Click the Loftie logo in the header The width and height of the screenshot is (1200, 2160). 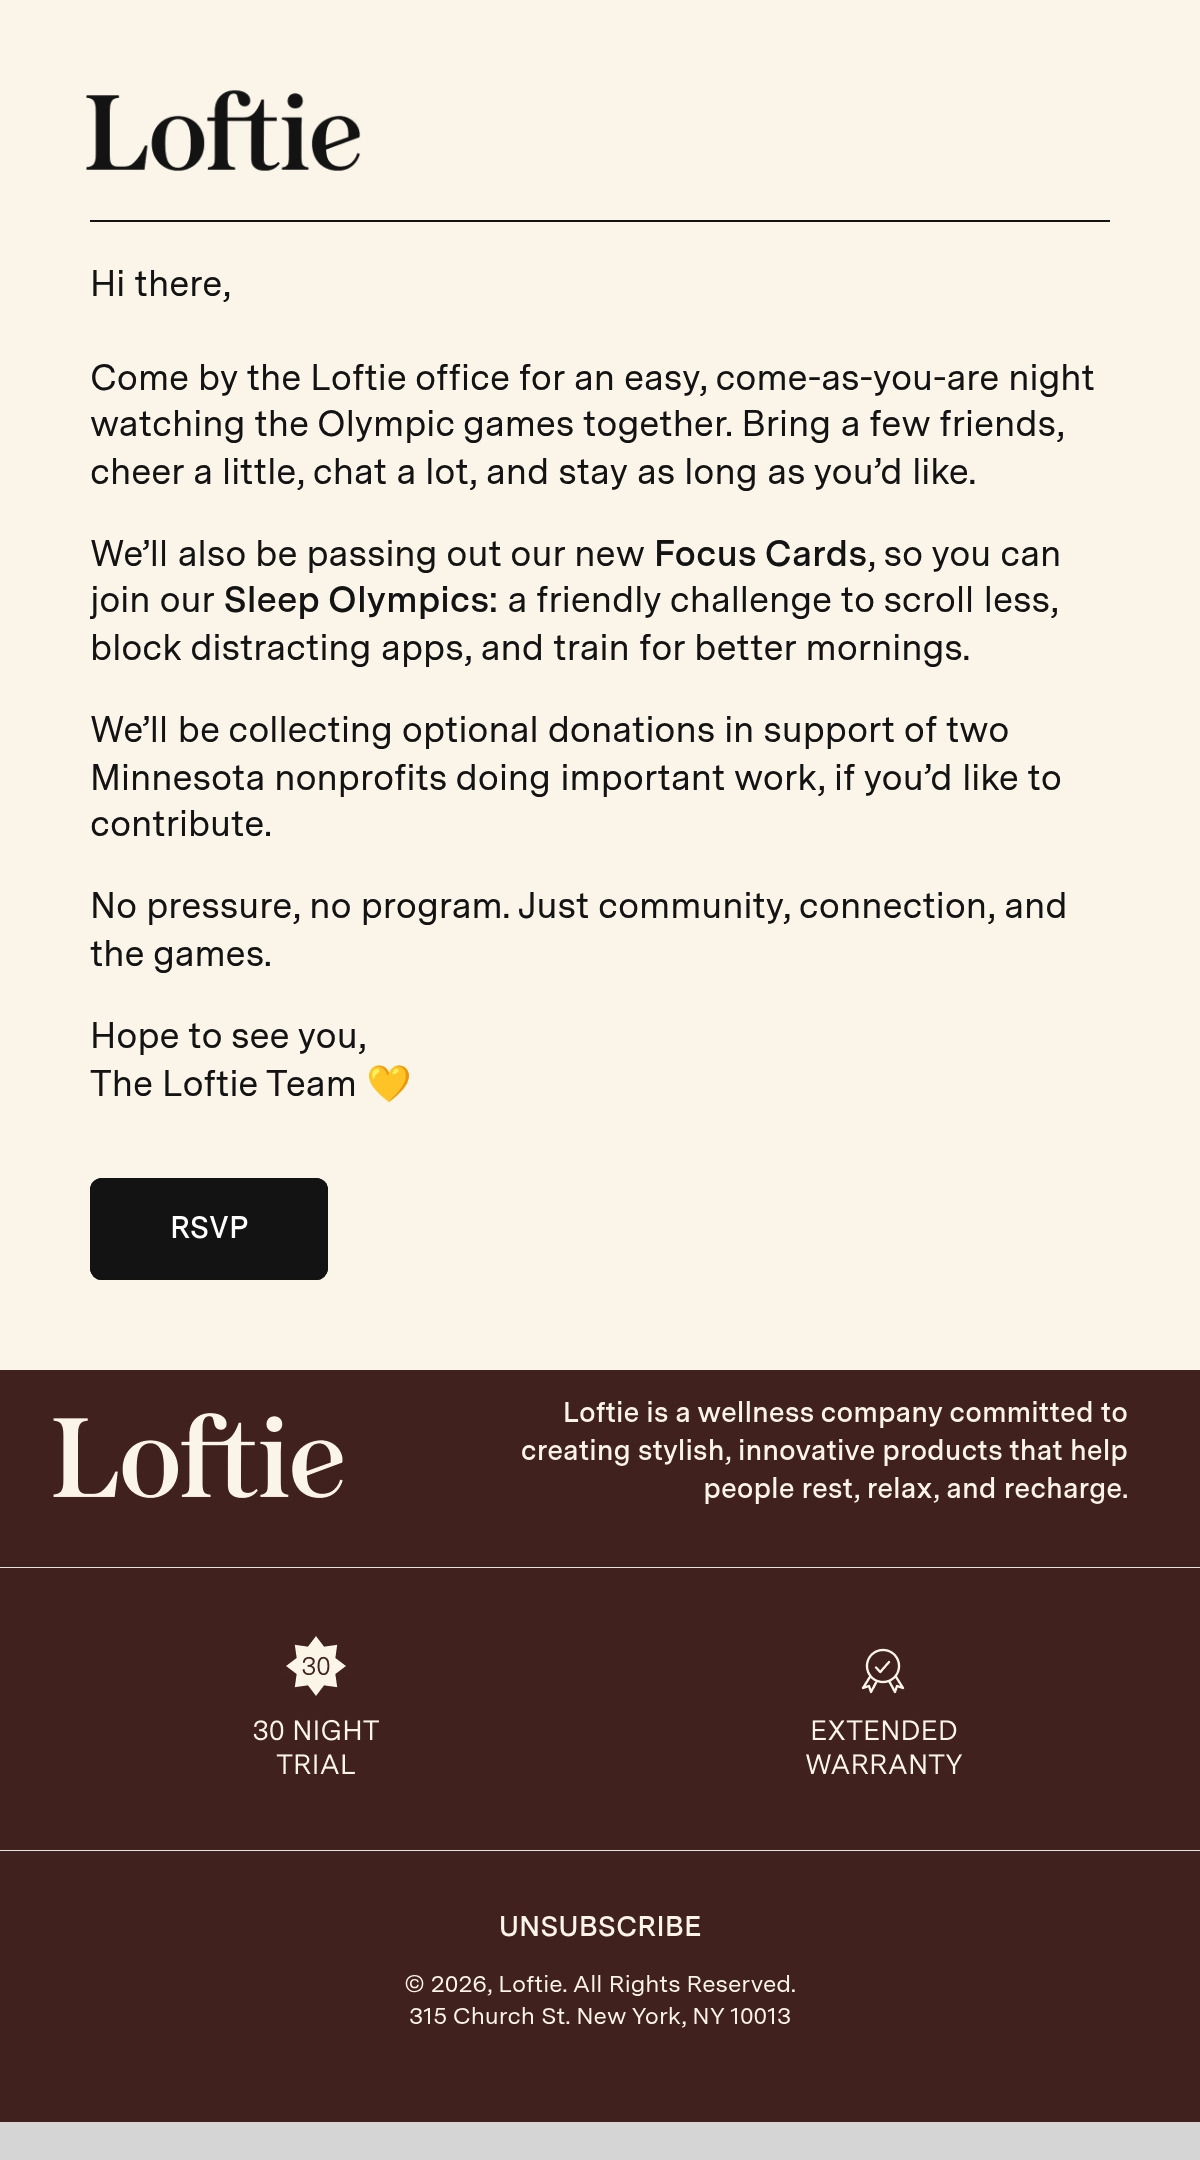[x=223, y=131]
